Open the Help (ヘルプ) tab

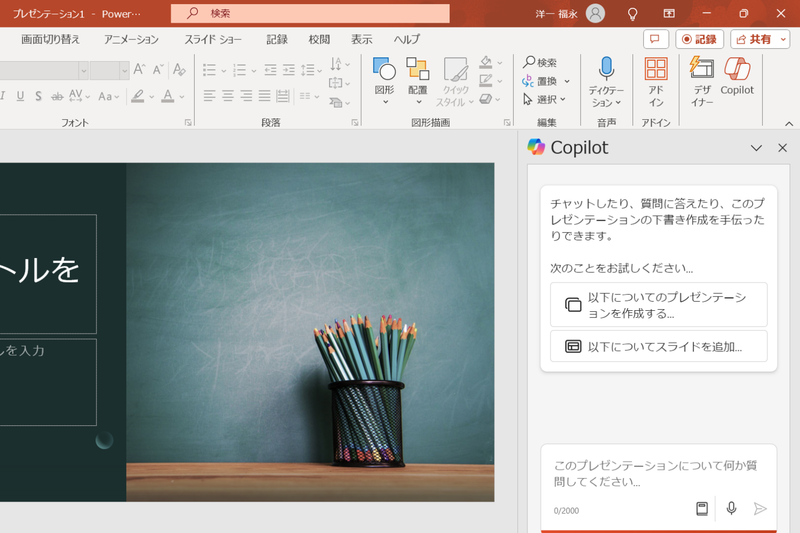point(407,39)
